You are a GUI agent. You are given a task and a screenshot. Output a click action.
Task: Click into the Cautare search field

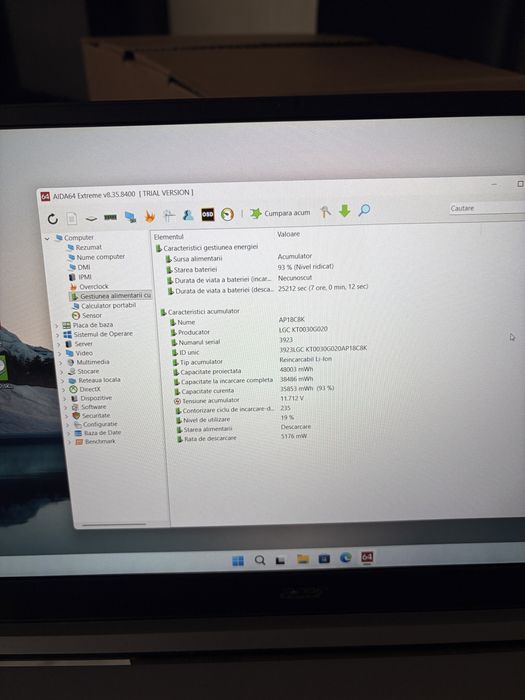(487, 208)
